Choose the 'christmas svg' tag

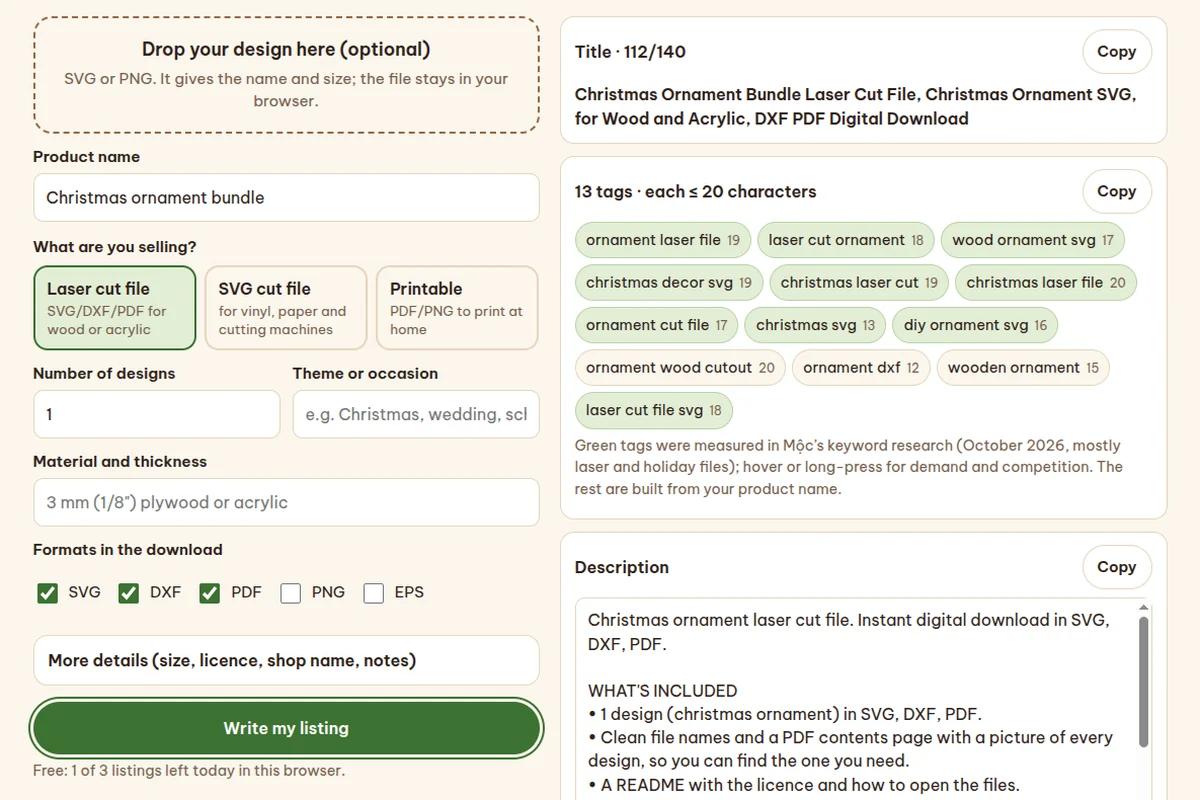coord(815,325)
